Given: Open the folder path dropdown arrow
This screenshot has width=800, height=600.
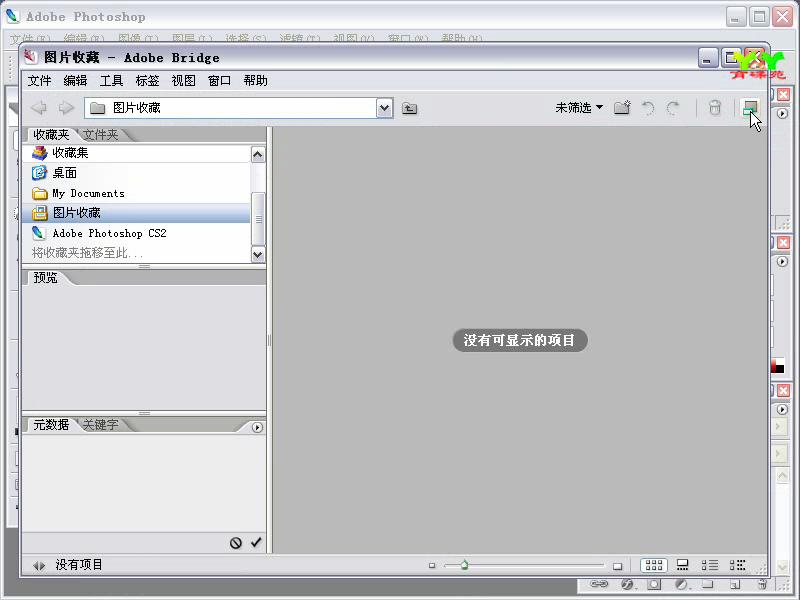Looking at the screenshot, I should click(x=384, y=108).
